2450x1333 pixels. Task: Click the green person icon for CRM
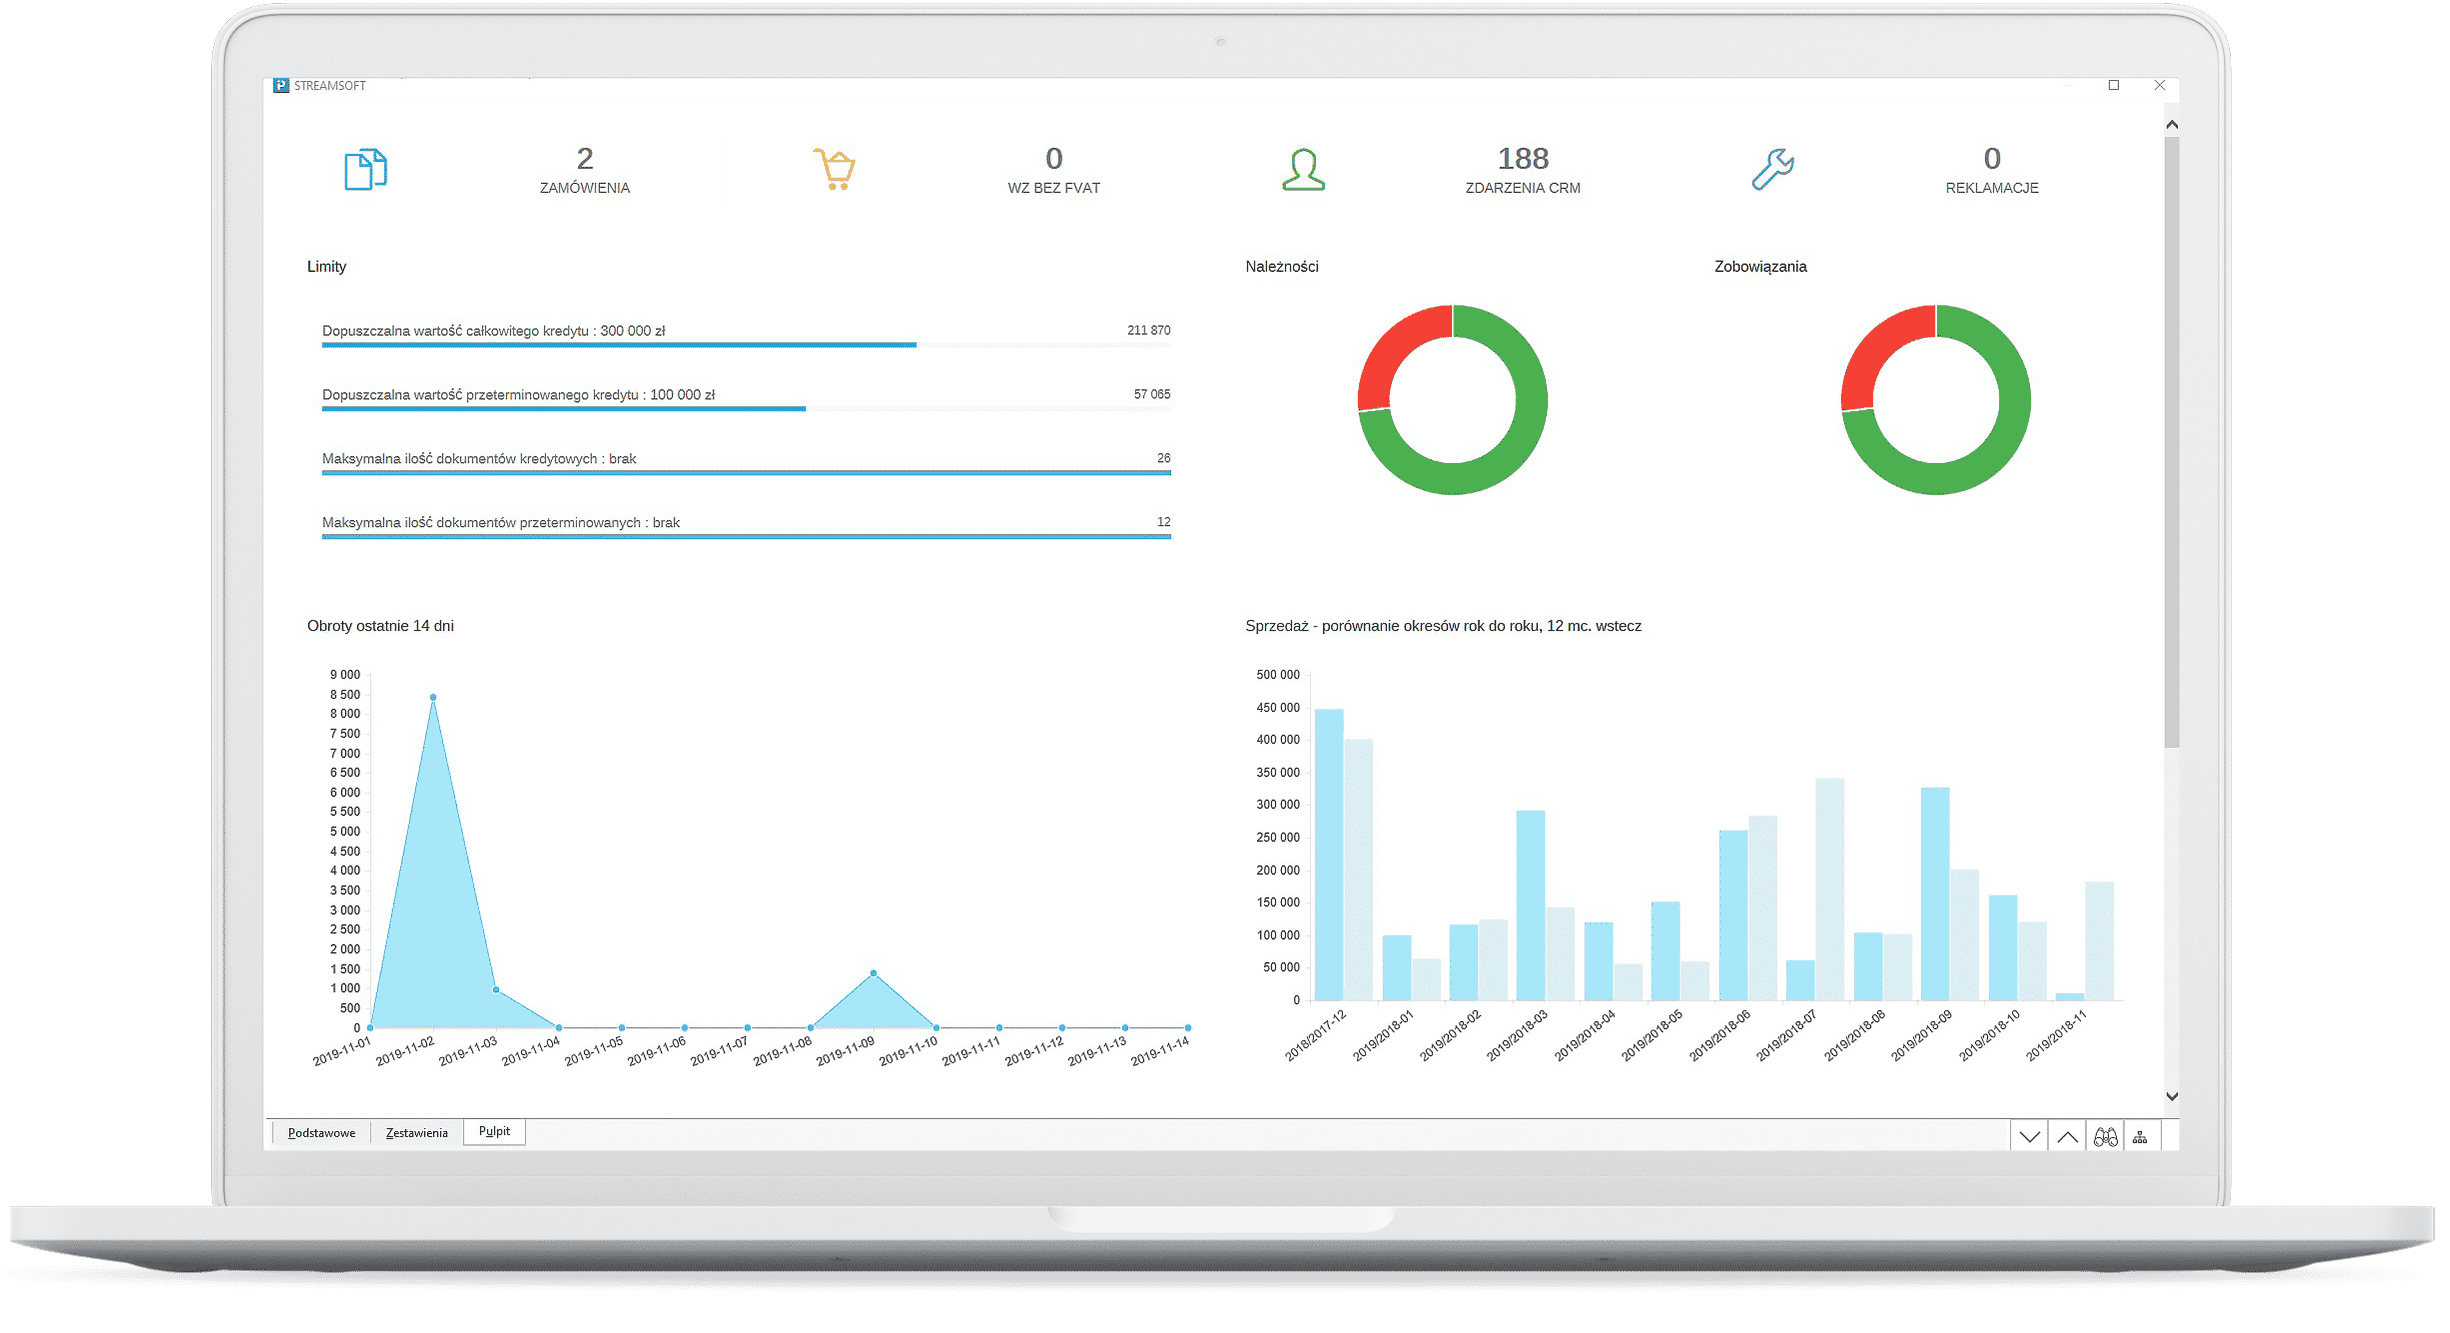(1303, 169)
